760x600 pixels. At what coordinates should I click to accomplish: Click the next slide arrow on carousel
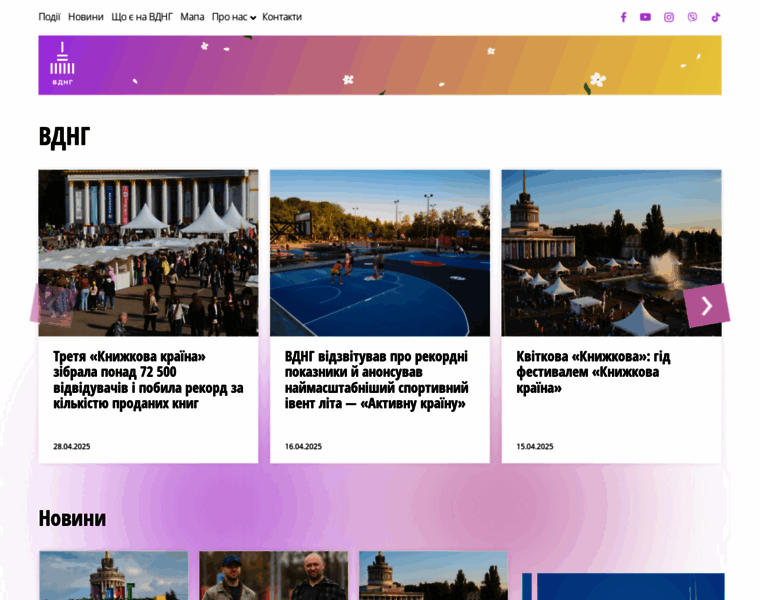coord(706,305)
